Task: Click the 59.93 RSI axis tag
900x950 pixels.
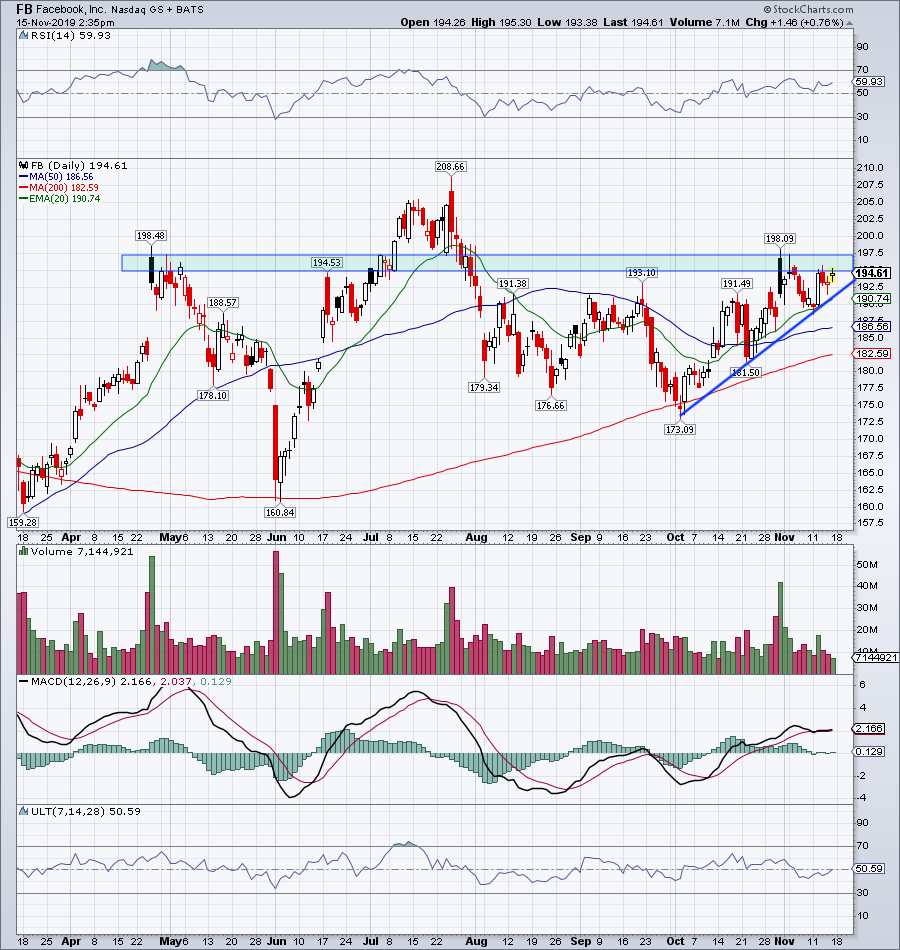Action: 870,81
